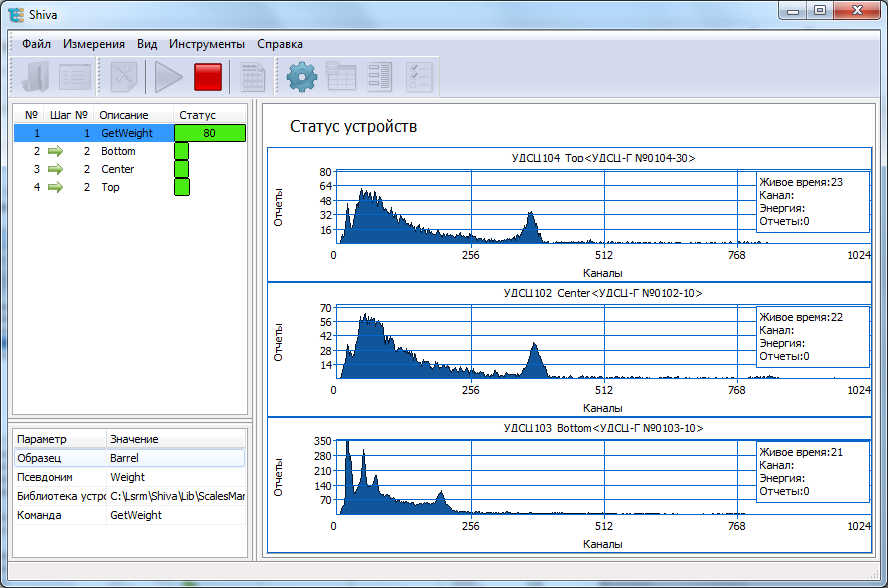The height and width of the screenshot is (588, 888).
Task: Select the GetWeight step row
Action: (x=125, y=133)
